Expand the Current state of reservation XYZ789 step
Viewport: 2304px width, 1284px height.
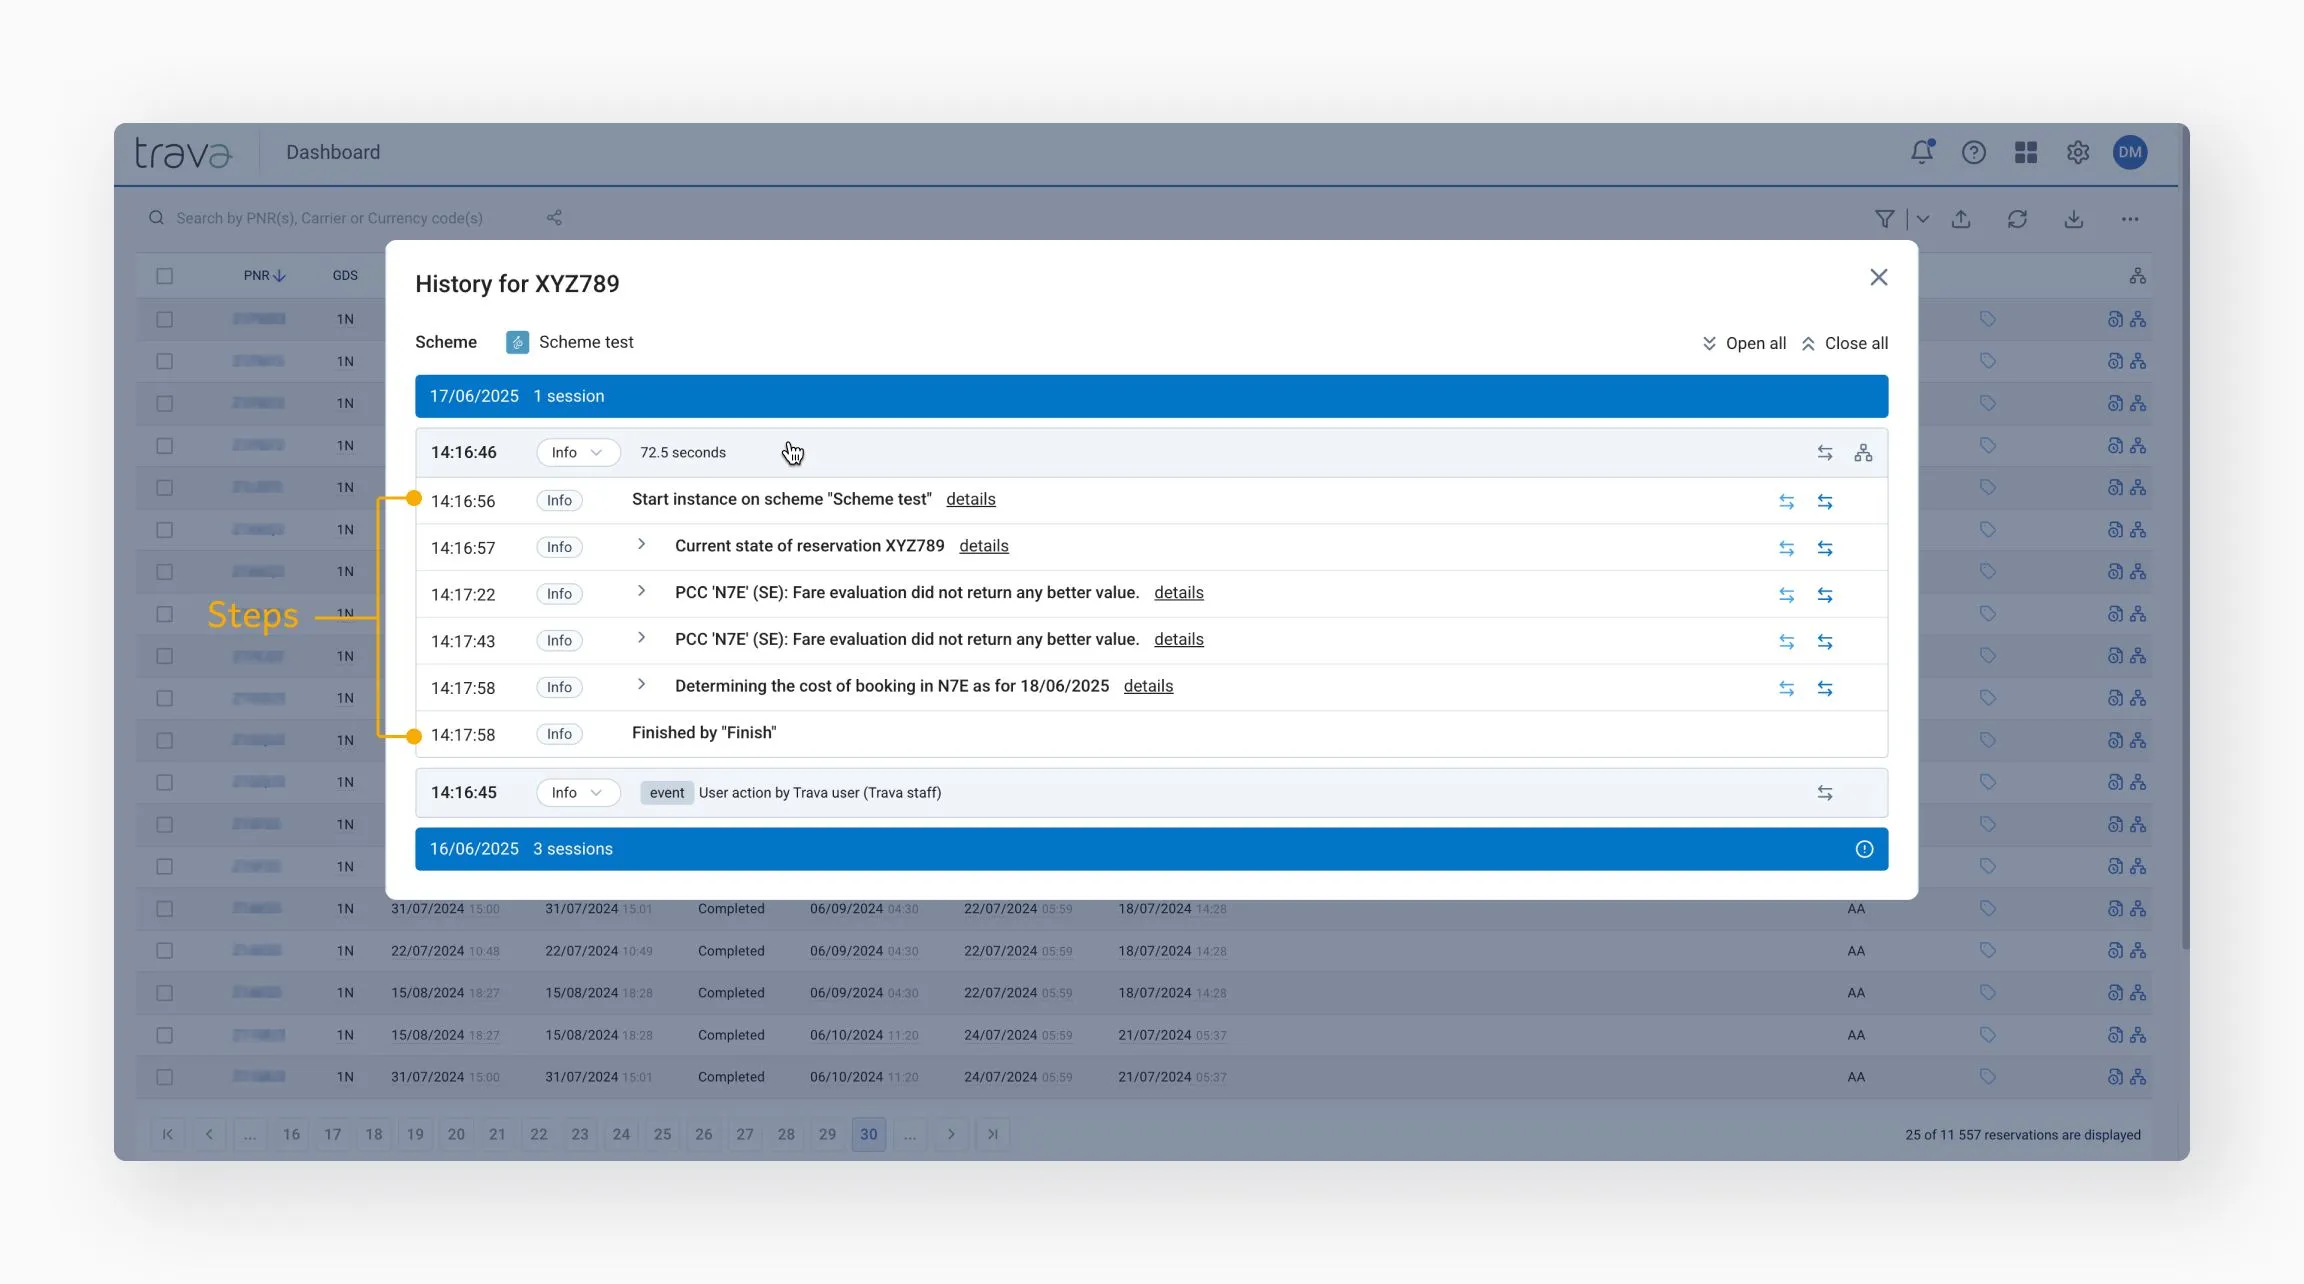pyautogui.click(x=641, y=545)
